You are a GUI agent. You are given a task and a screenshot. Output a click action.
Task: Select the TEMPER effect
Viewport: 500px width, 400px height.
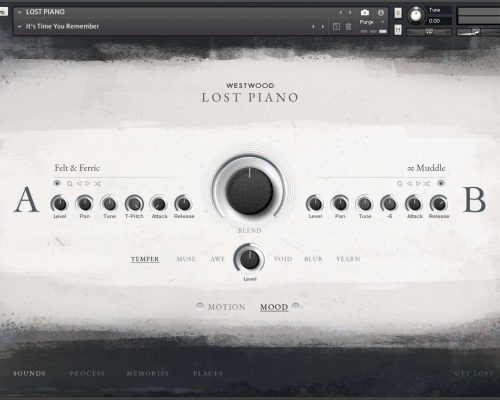(145, 259)
